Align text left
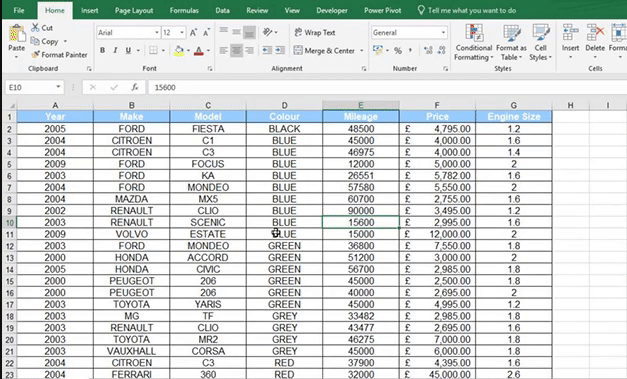 [x=224, y=50]
